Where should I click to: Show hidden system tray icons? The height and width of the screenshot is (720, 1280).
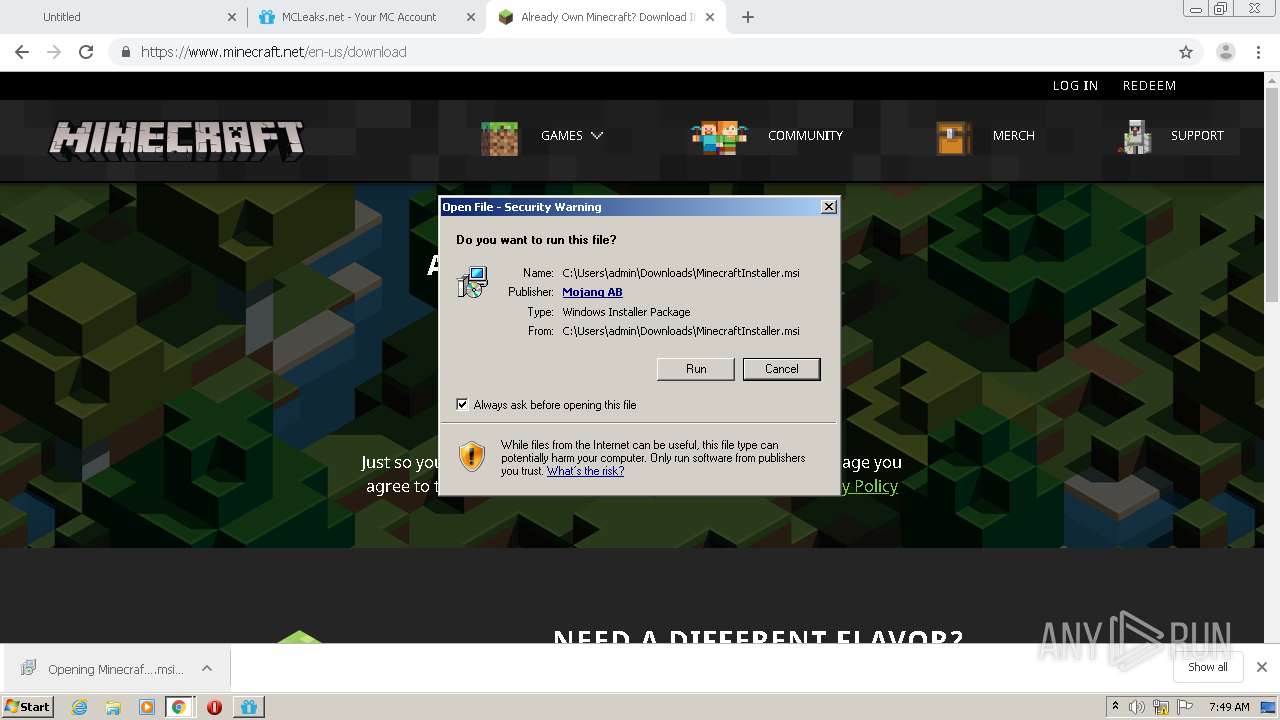1116,707
